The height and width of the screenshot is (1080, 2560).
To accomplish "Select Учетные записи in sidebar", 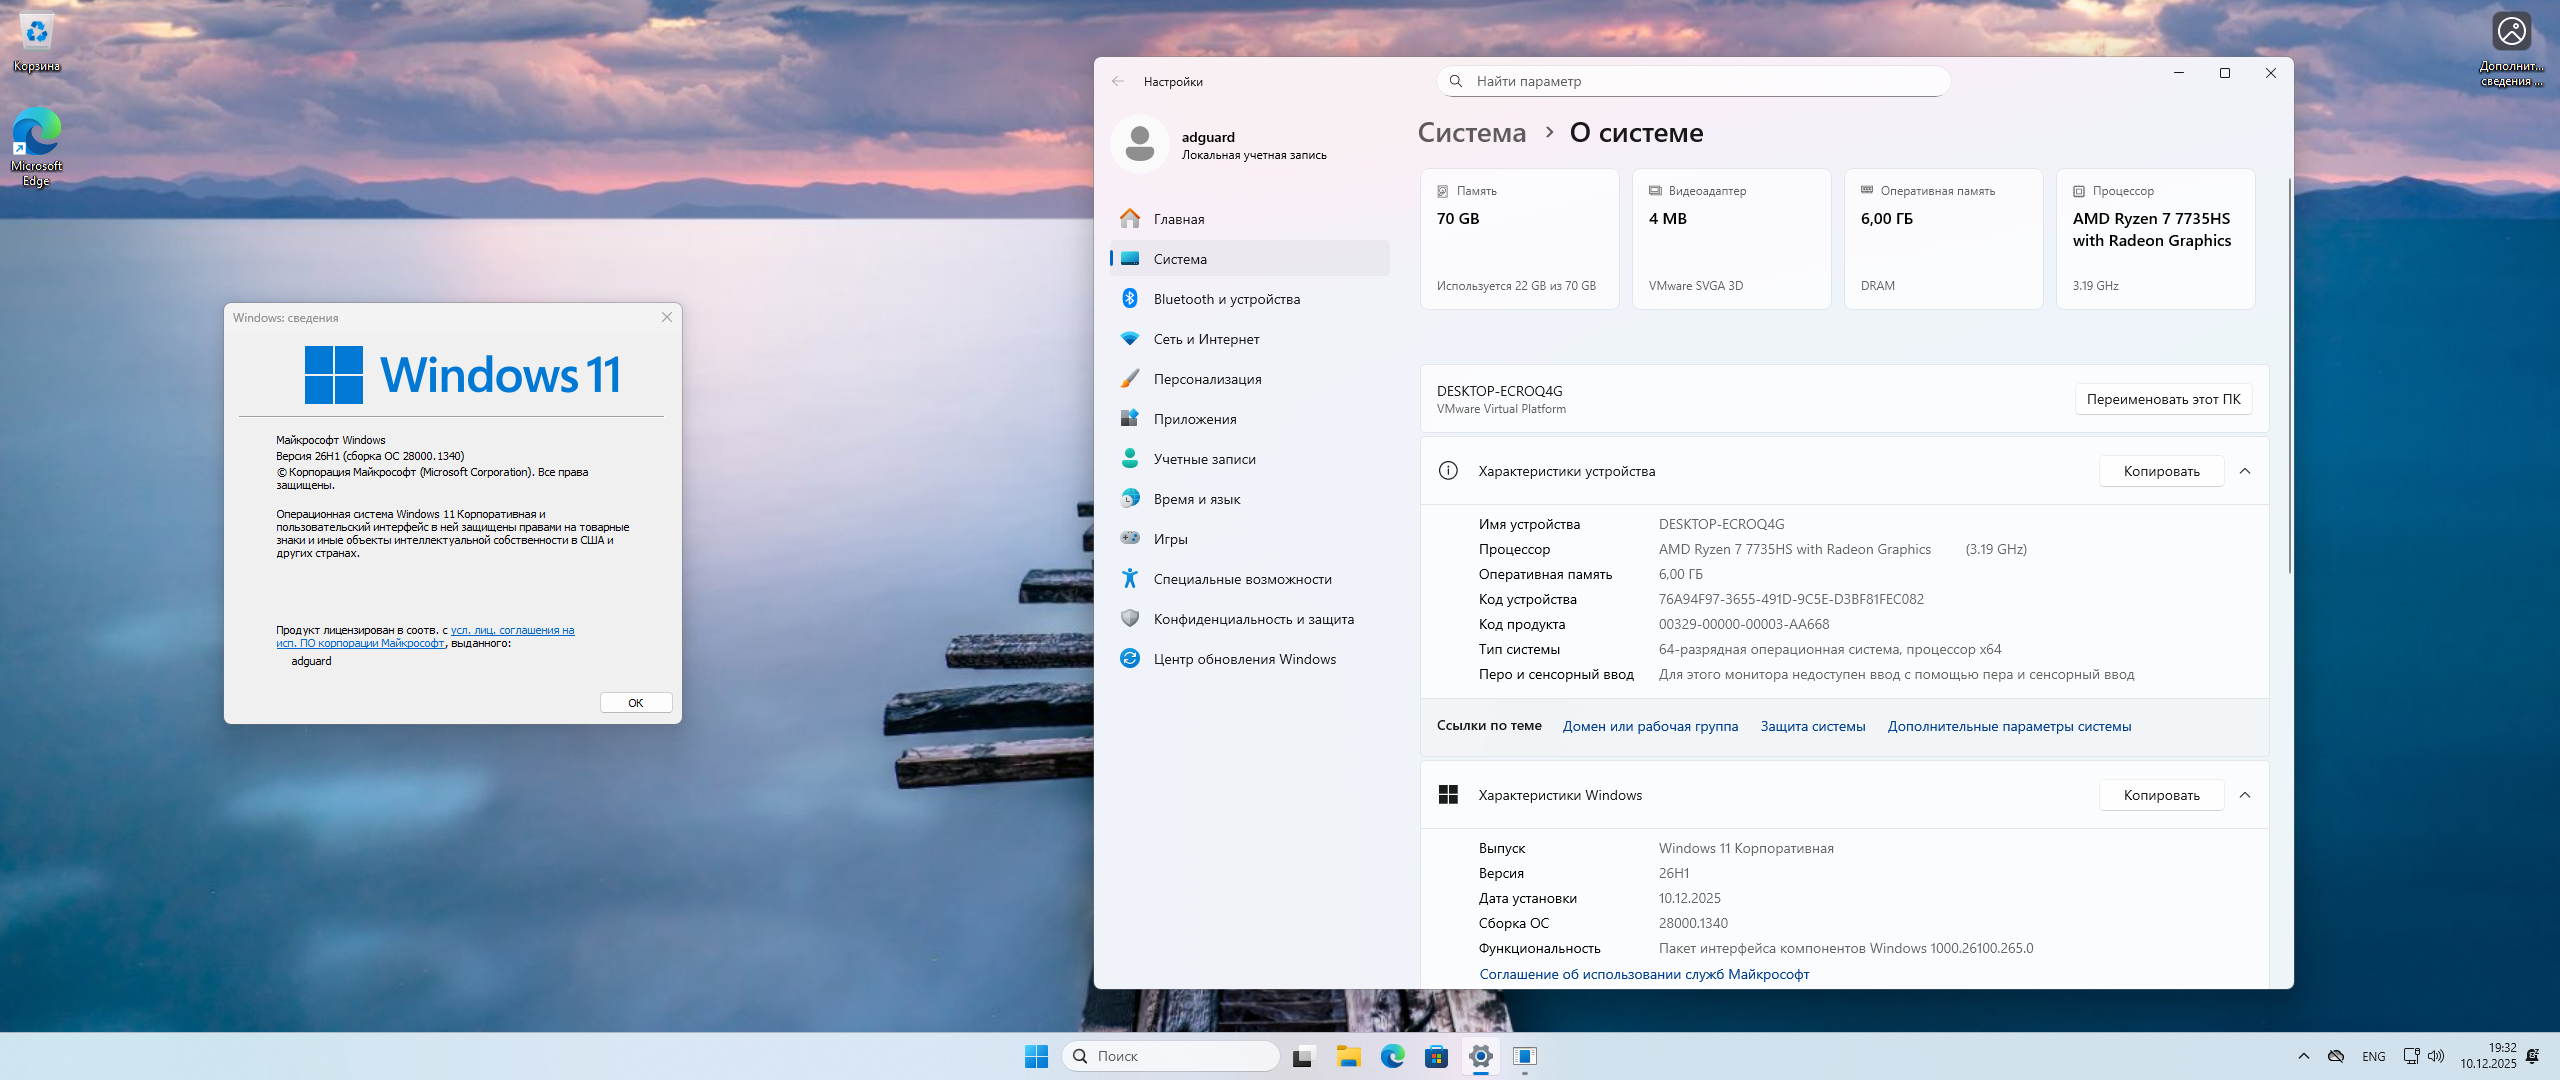I will pos(1204,459).
